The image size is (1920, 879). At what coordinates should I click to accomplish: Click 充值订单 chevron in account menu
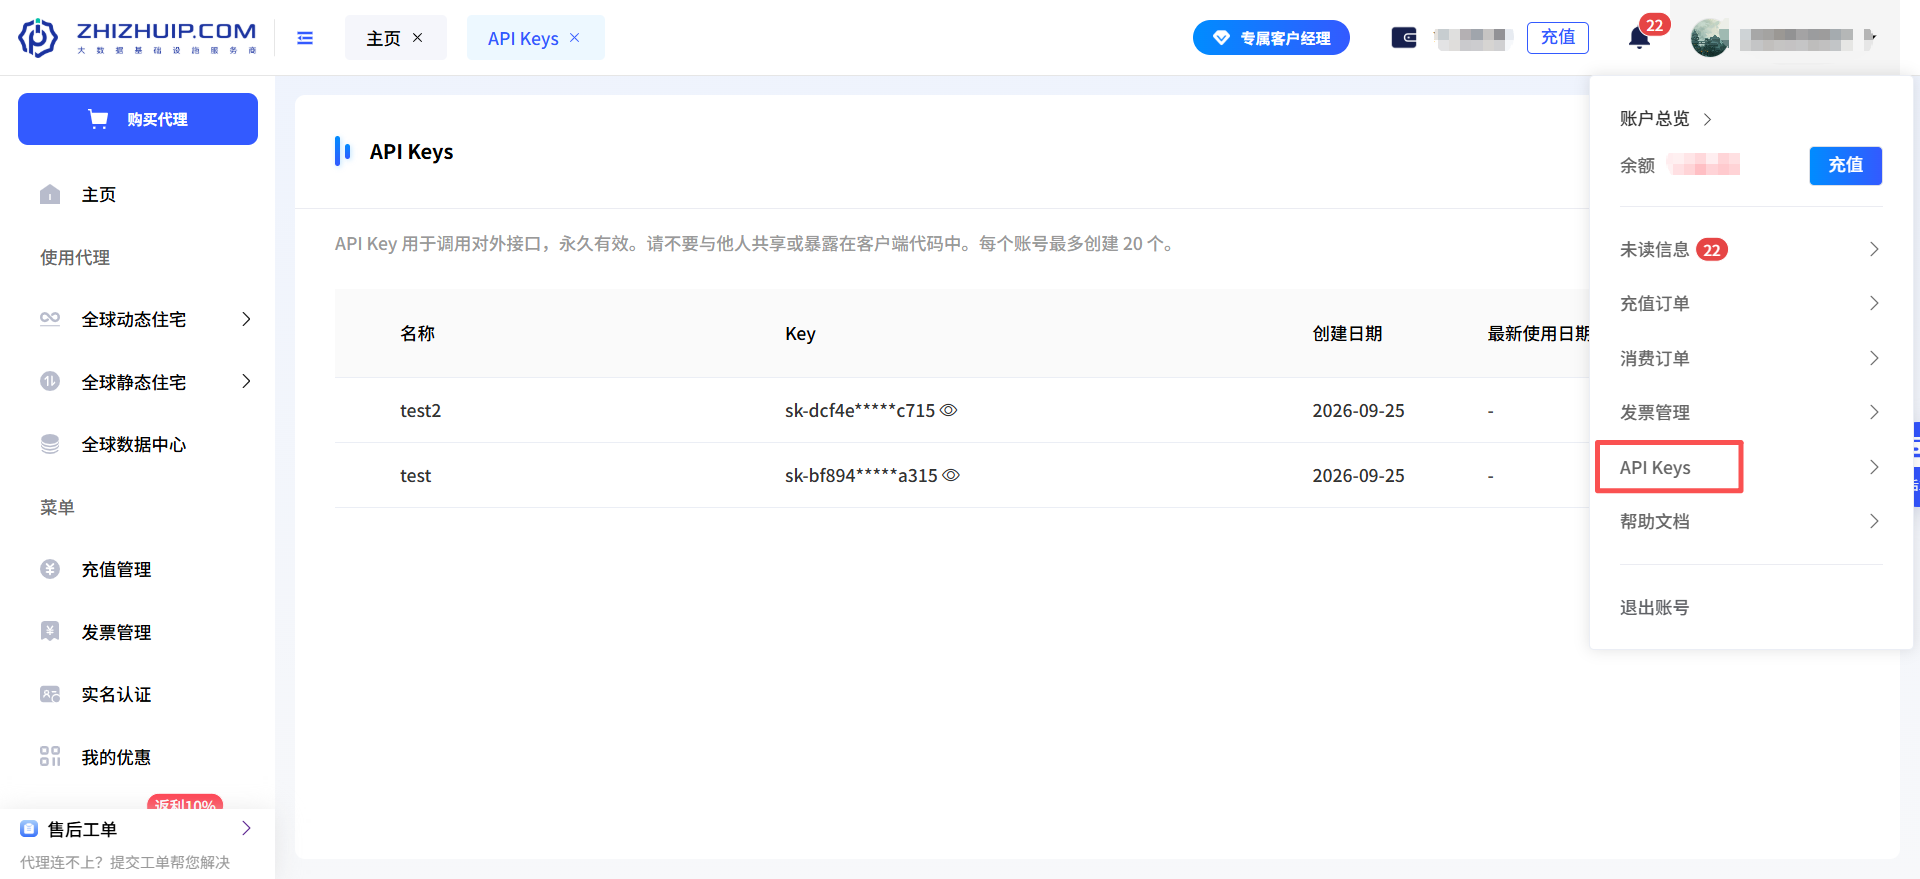pos(1874,303)
